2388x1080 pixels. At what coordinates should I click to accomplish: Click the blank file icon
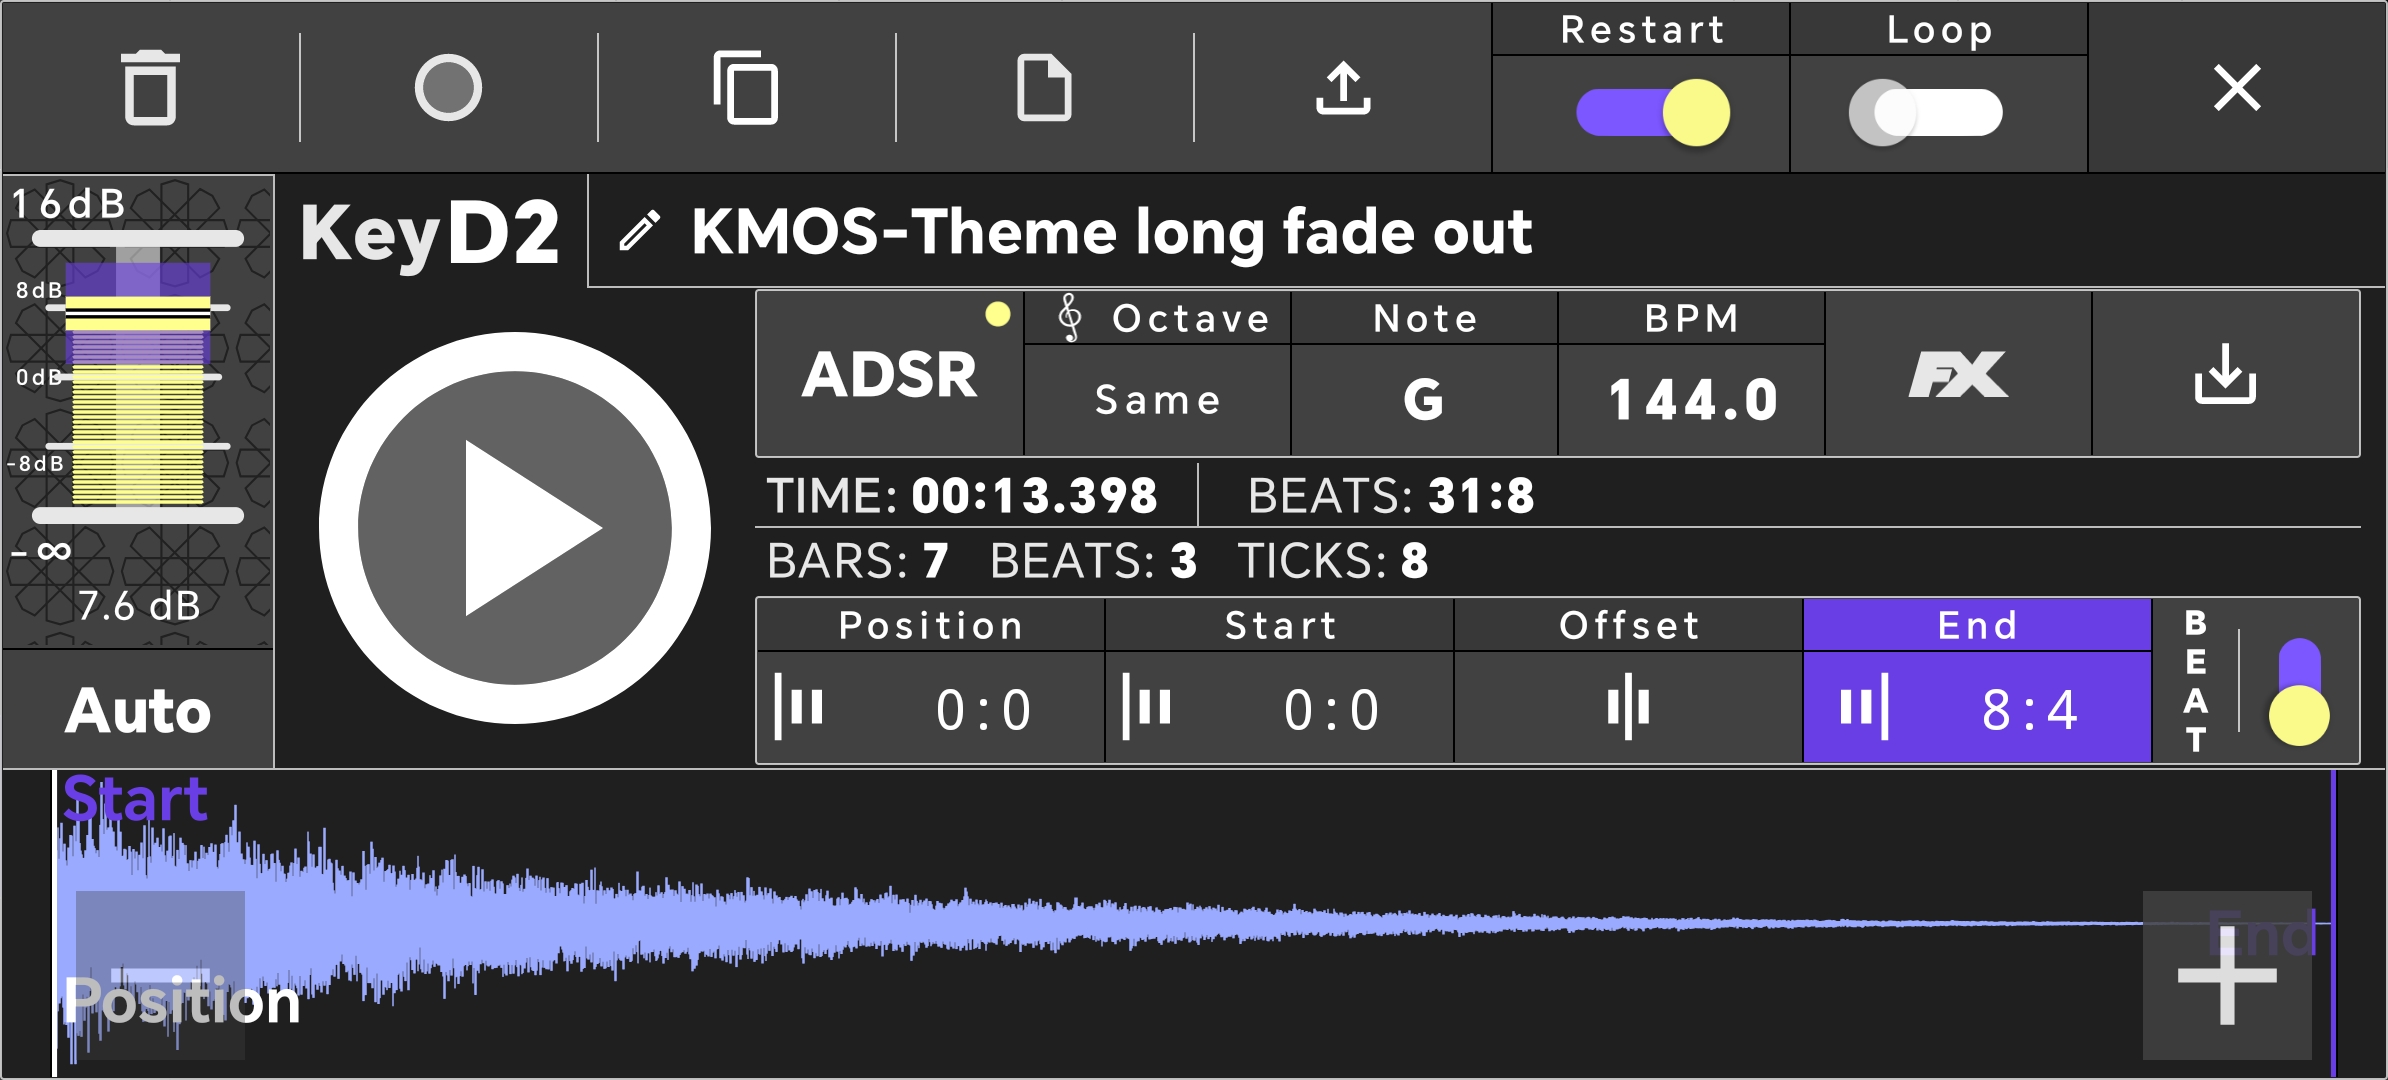[1044, 88]
